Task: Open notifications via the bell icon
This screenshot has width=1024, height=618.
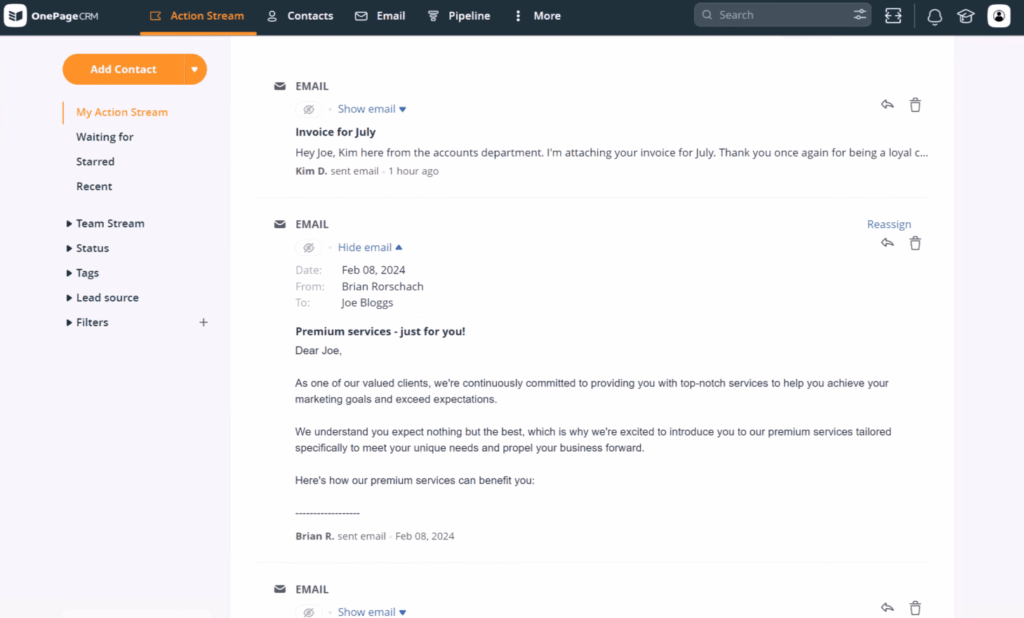Action: coord(934,16)
